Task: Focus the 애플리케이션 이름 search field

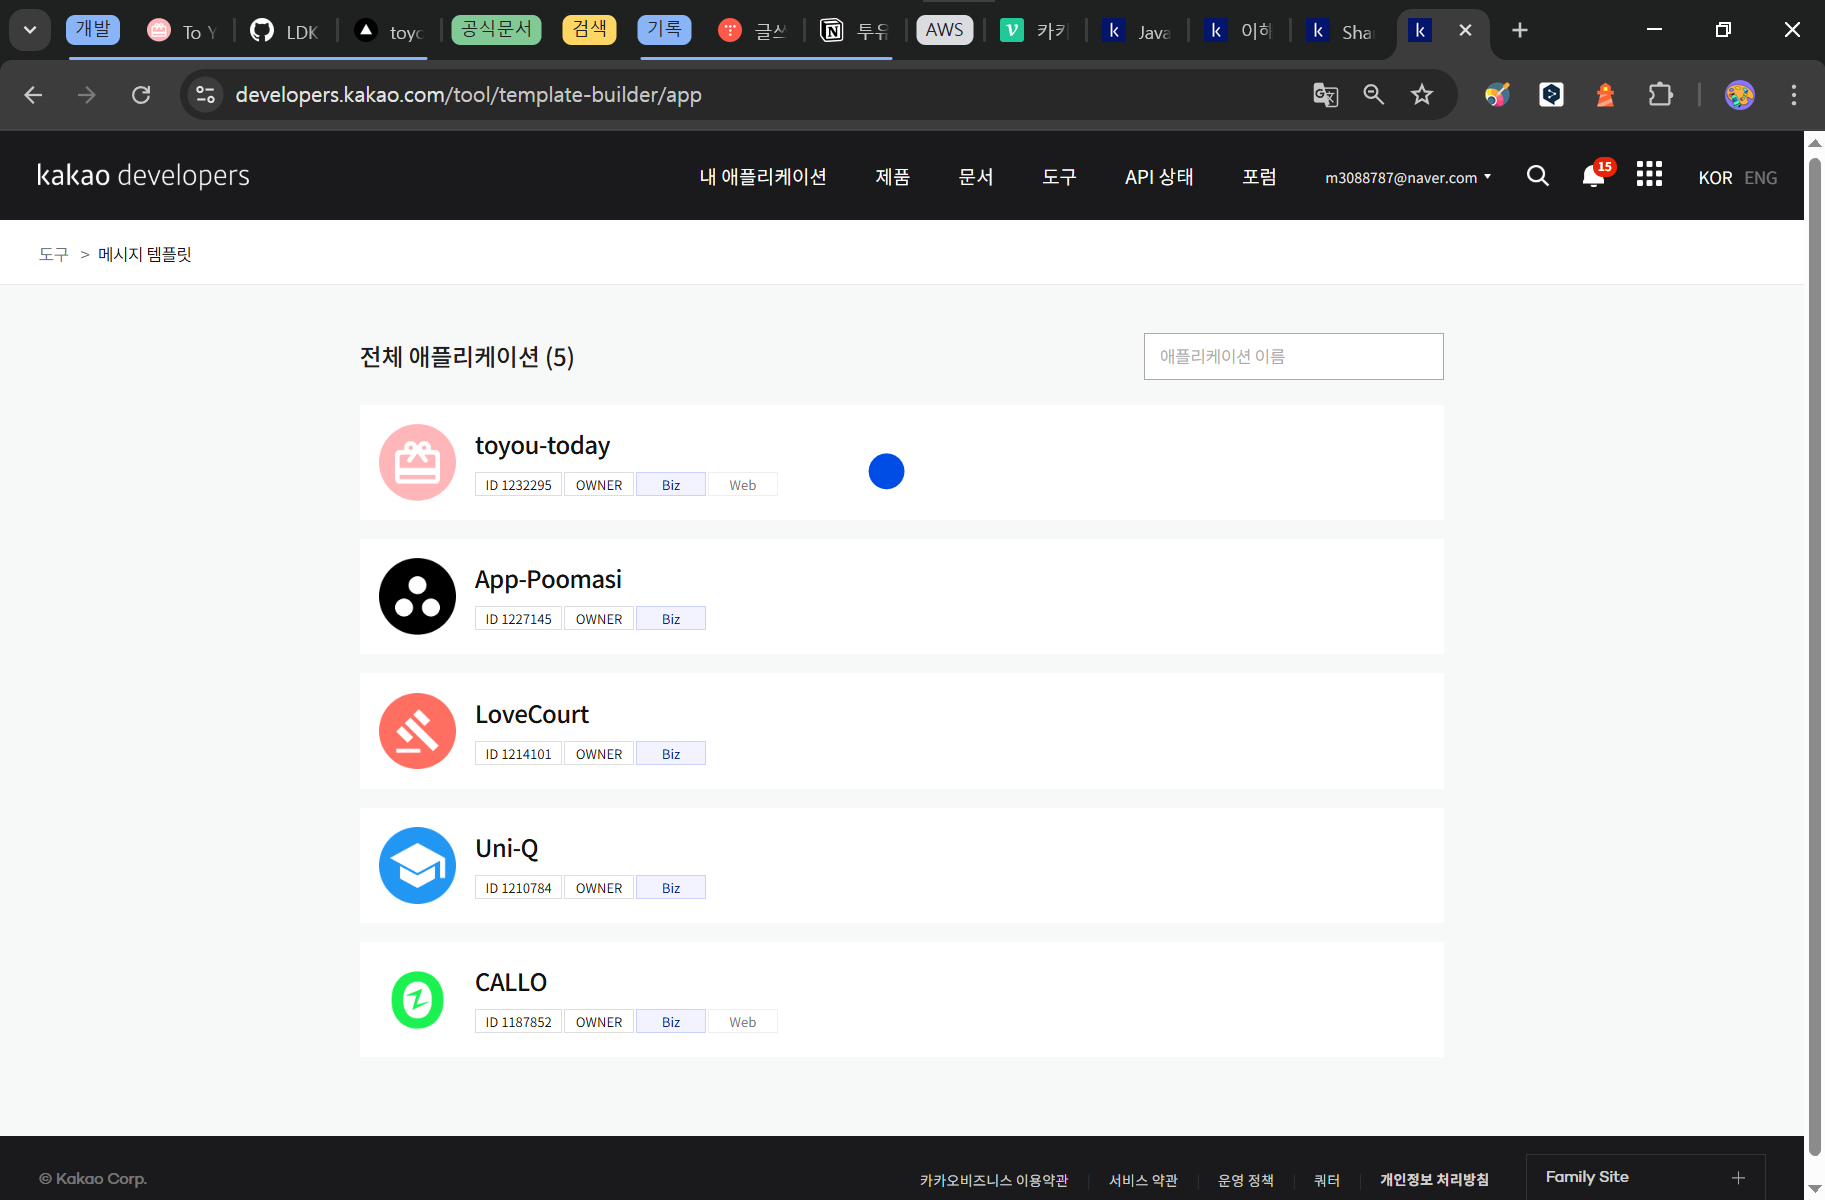Action: 1293,356
